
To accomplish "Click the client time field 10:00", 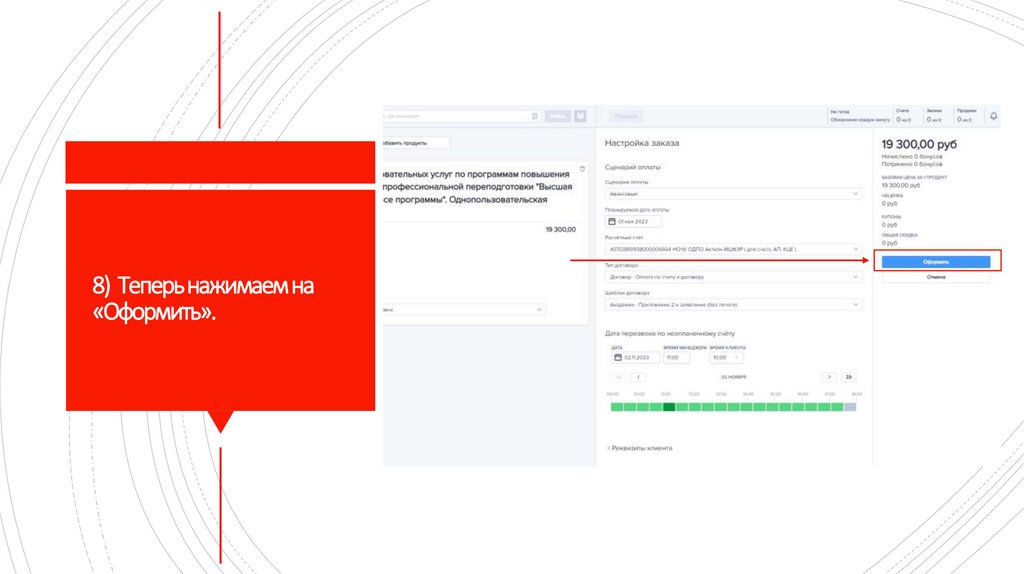I will [x=726, y=357].
